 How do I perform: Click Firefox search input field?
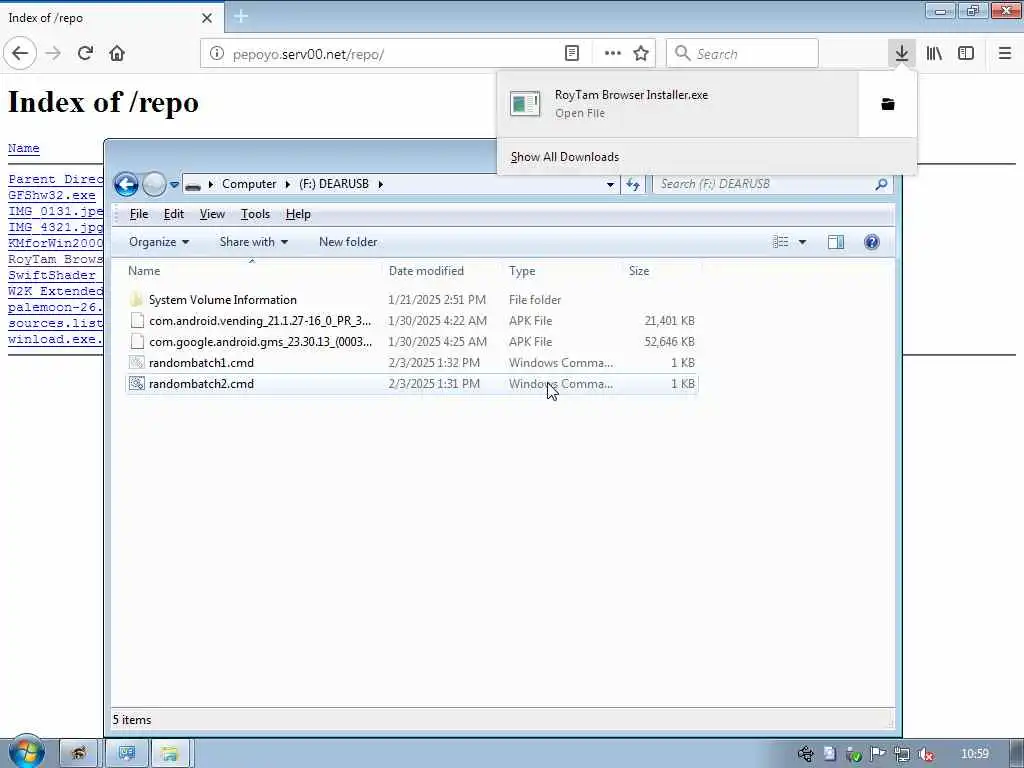742,54
